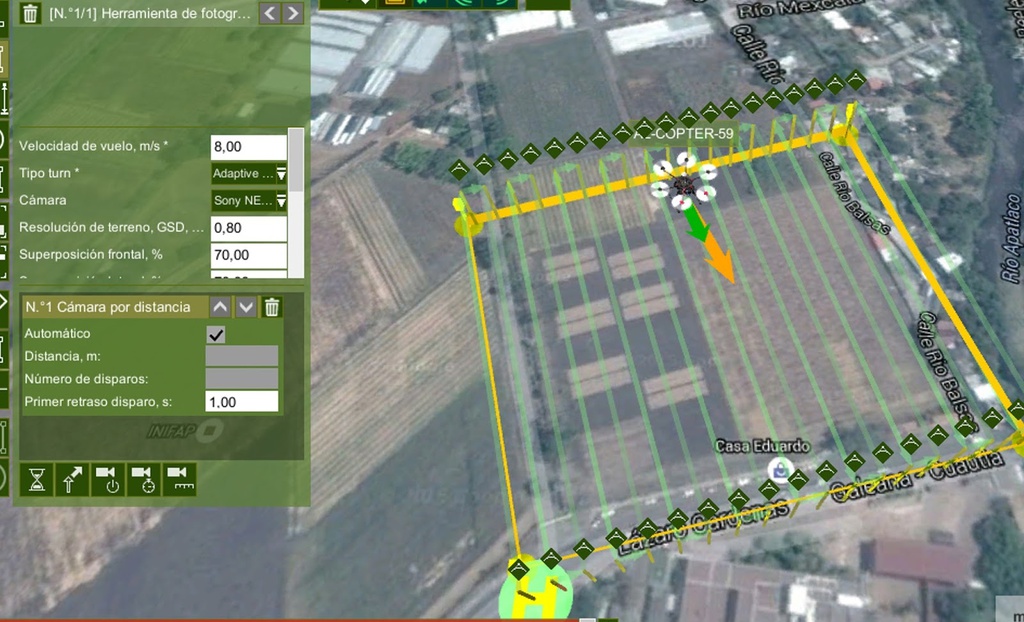The image size is (1024, 622).
Task: Click the A2-COPTER-59 vehicle label
Action: click(683, 134)
